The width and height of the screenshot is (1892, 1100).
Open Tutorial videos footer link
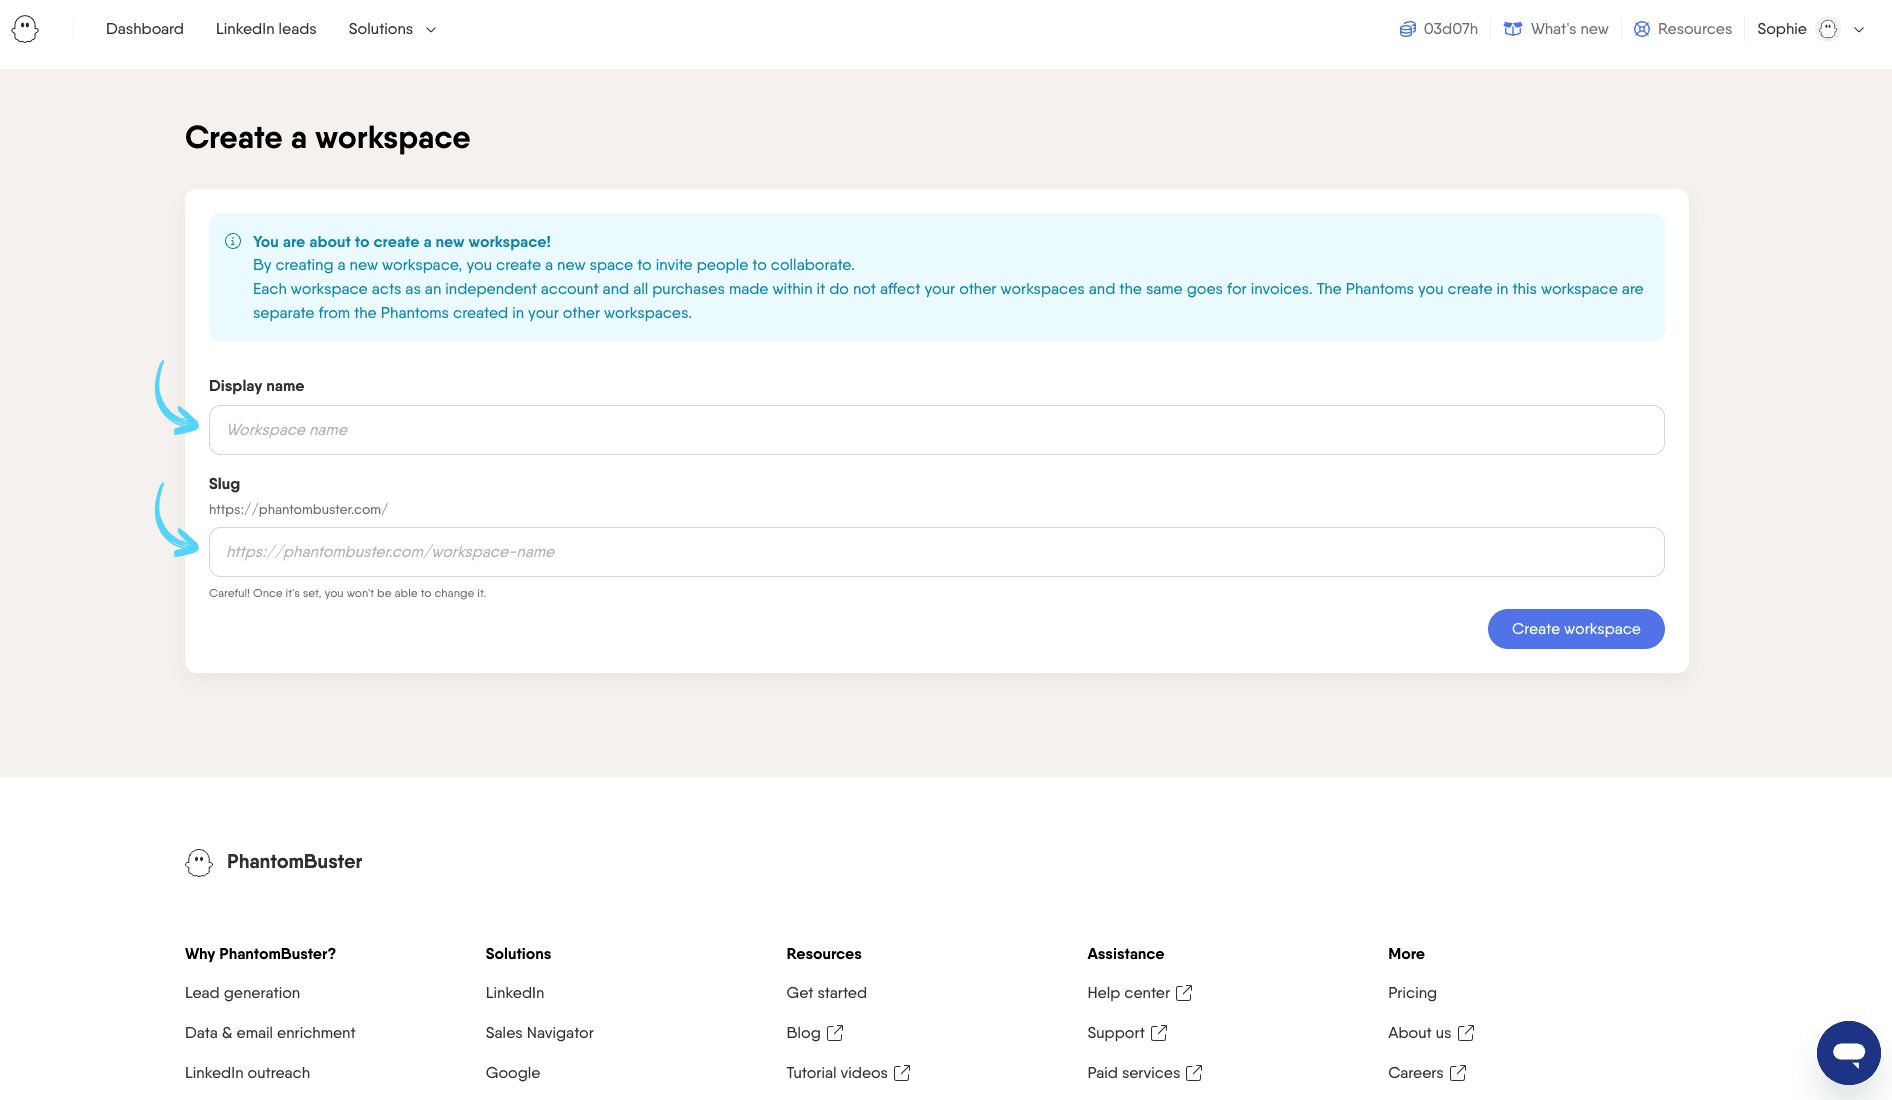click(x=837, y=1073)
